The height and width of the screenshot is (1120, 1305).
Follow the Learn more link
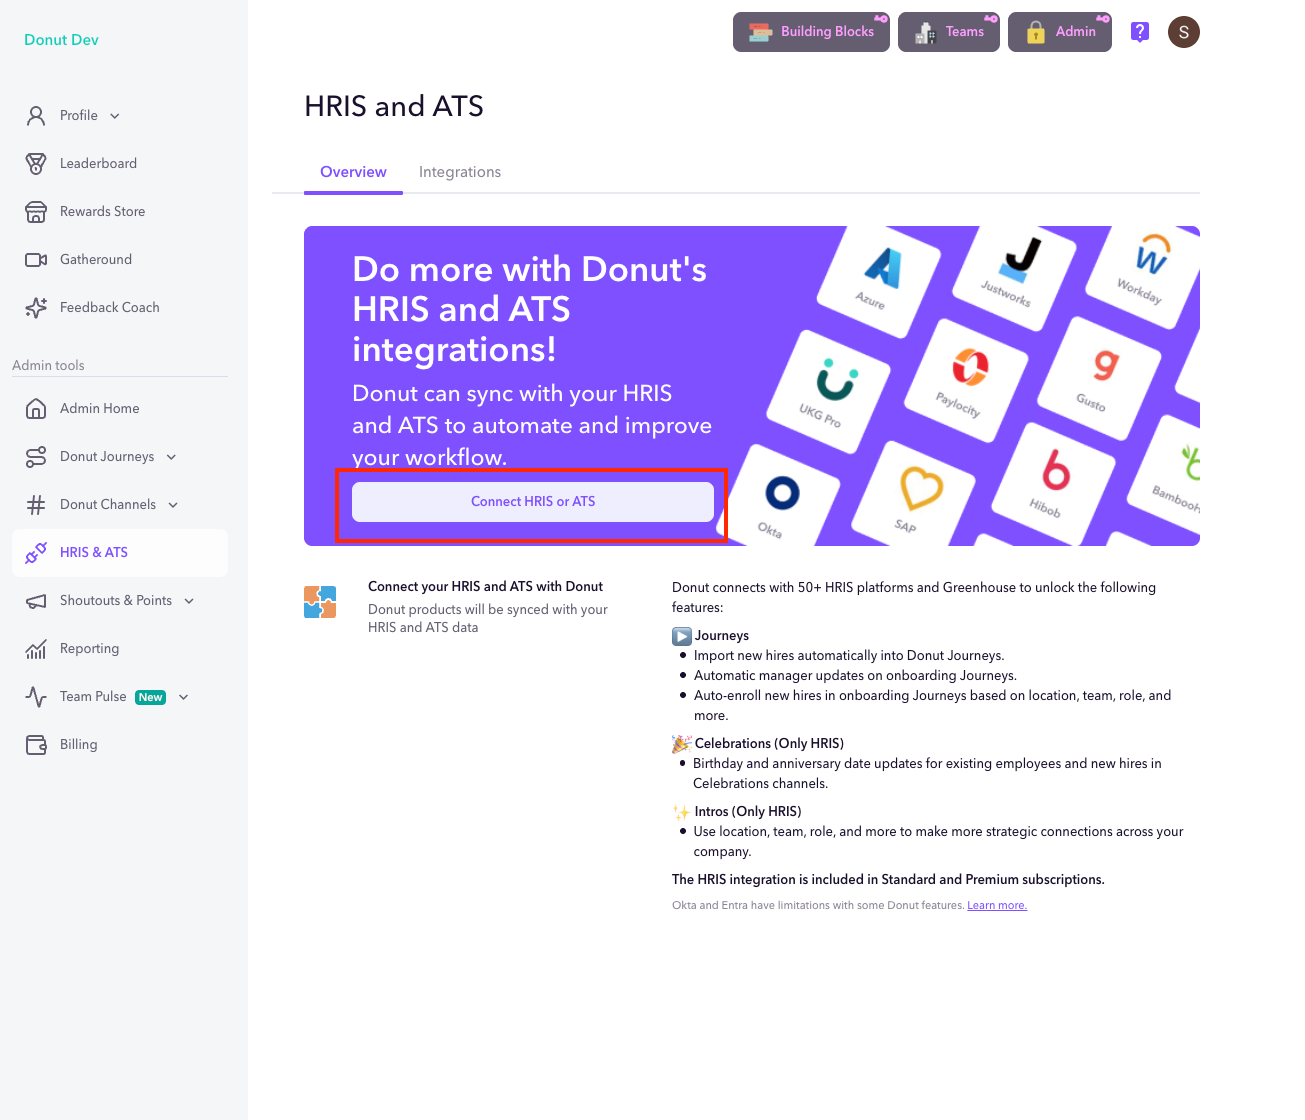[997, 906]
